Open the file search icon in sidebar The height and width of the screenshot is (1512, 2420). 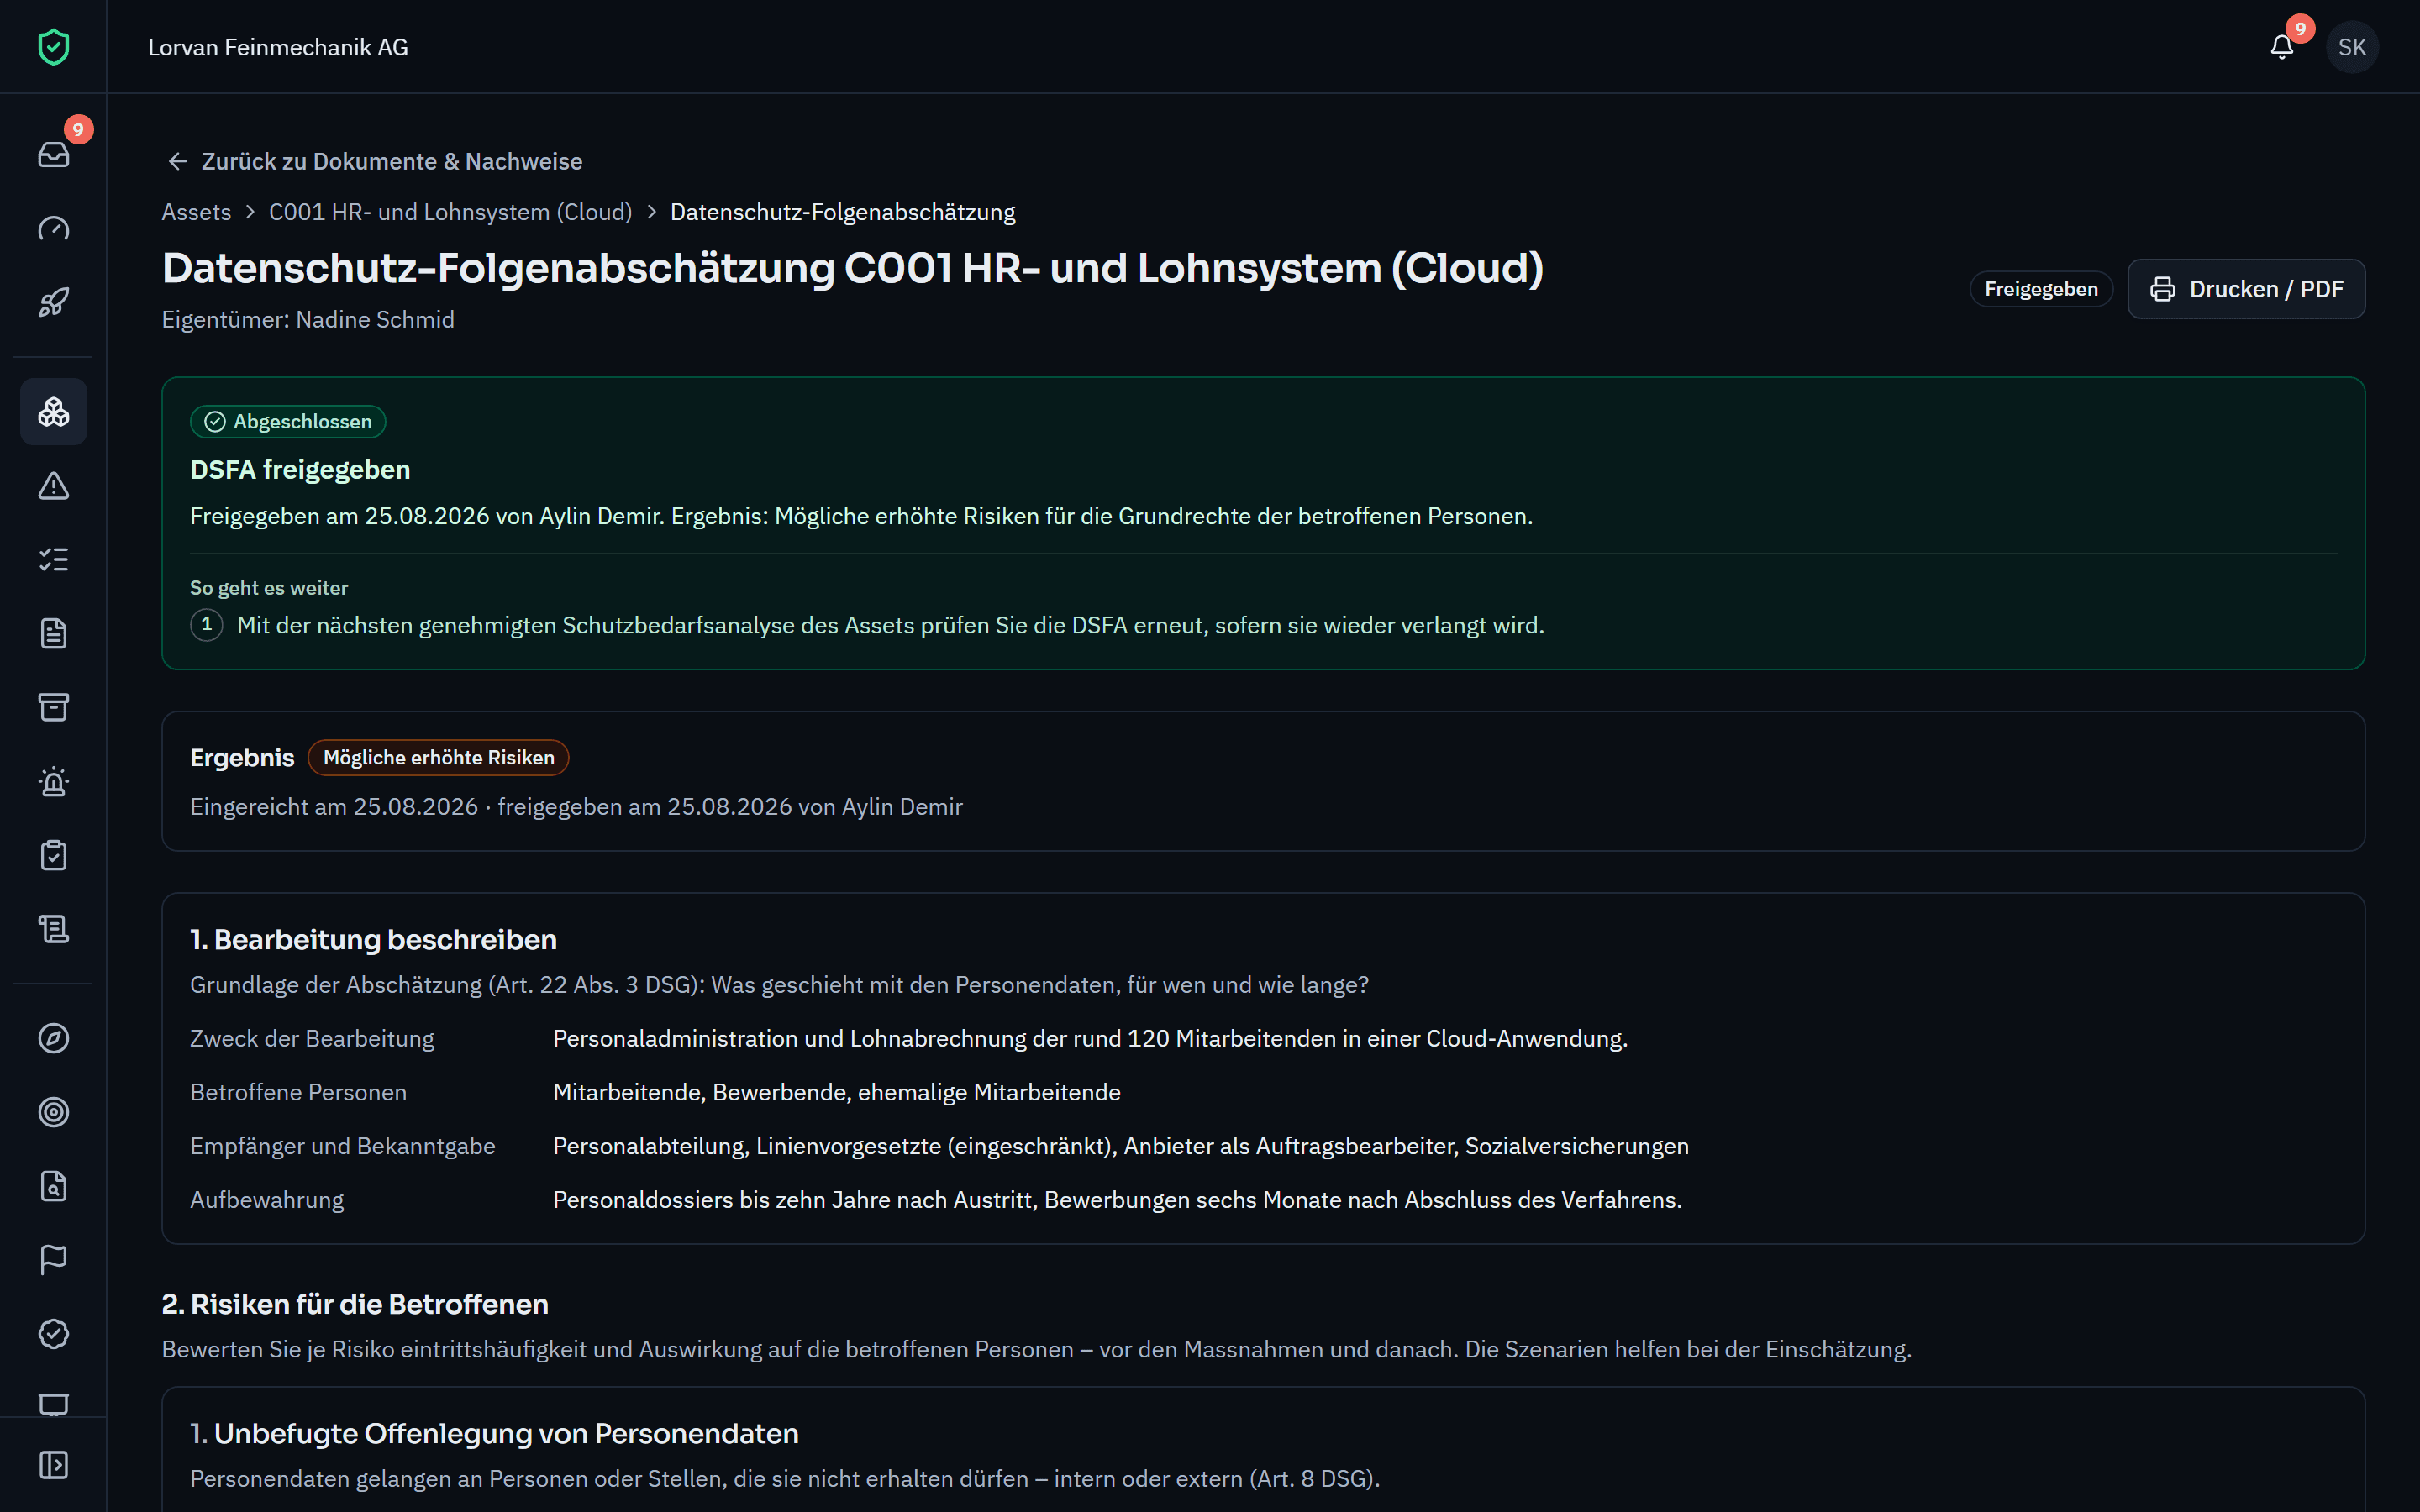pos(53,1186)
